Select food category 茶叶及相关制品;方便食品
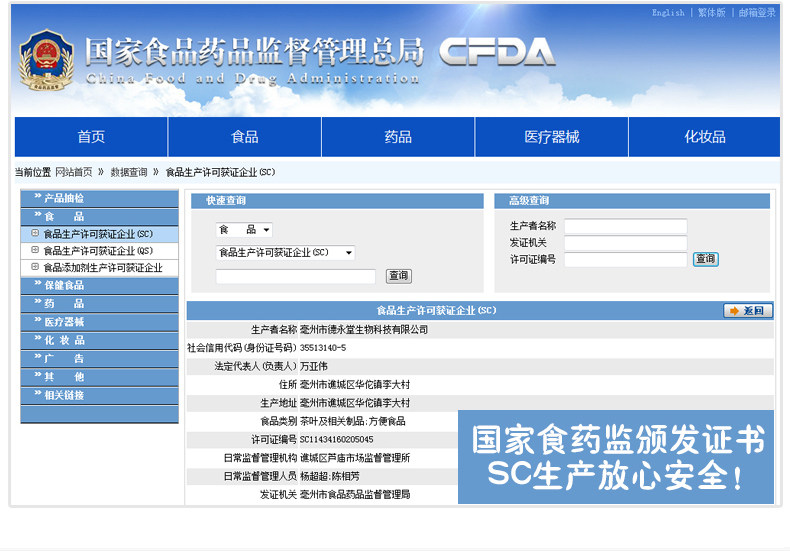Screen dimensions: 790x551 click(x=353, y=422)
